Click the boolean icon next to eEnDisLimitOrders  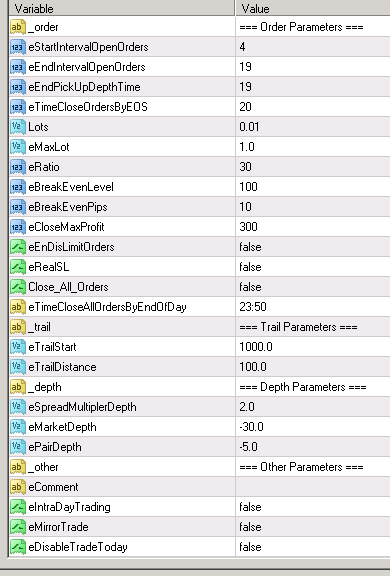pyautogui.click(x=18, y=247)
